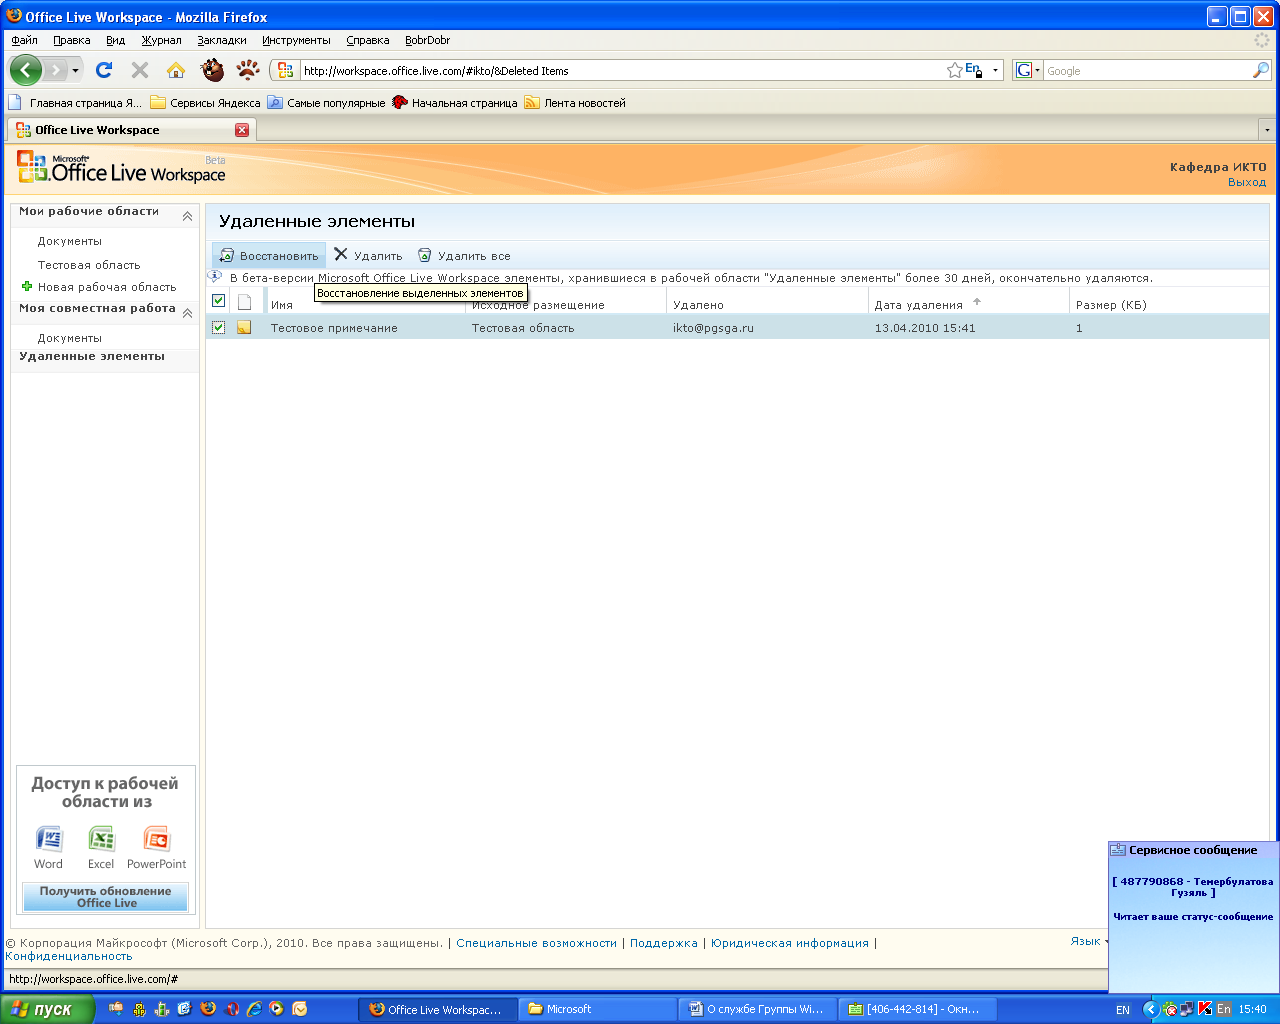Click the ikto@pgsga.ru cell
Image resolution: width=1280 pixels, height=1024 pixels.
click(713, 328)
